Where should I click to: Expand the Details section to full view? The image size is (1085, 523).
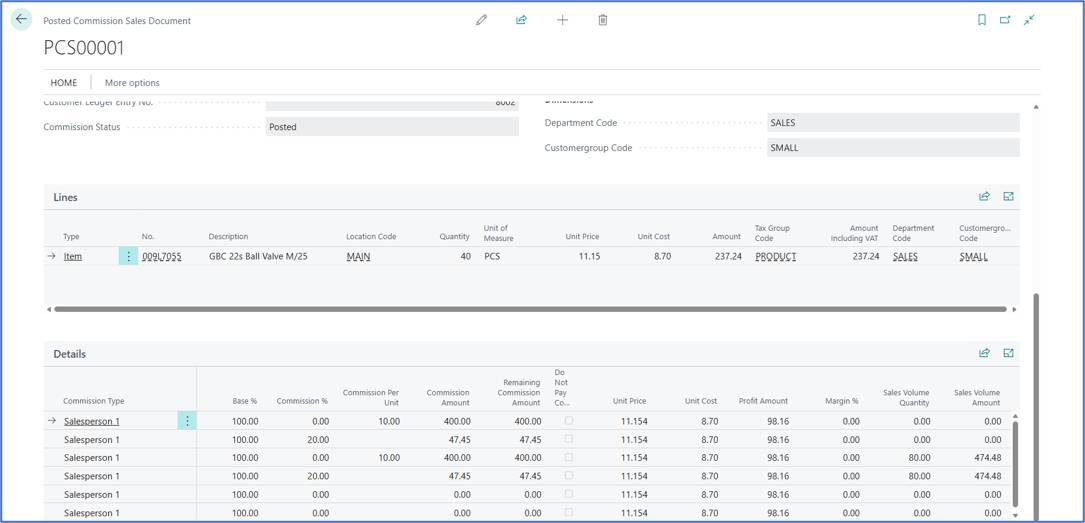[1008, 353]
